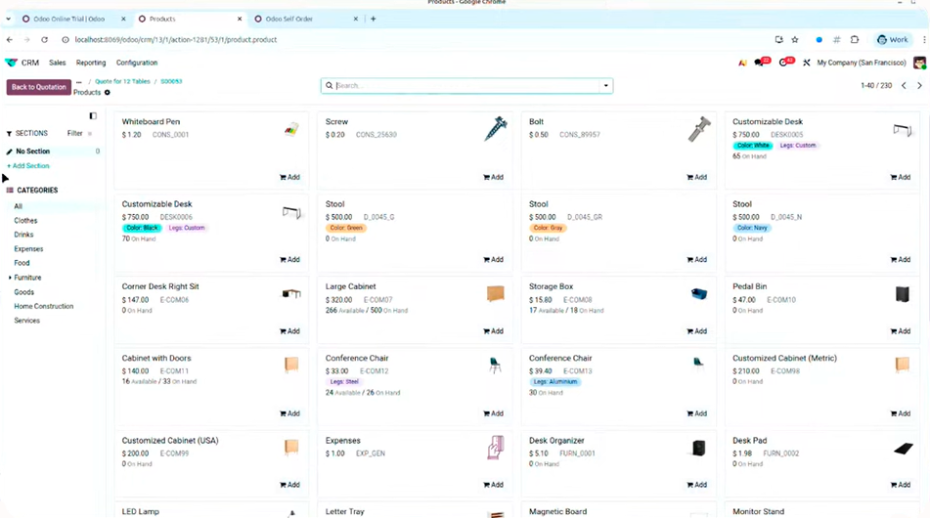Add Whiteboard Pen to the quotation
This screenshot has height=518, width=930.
point(290,177)
